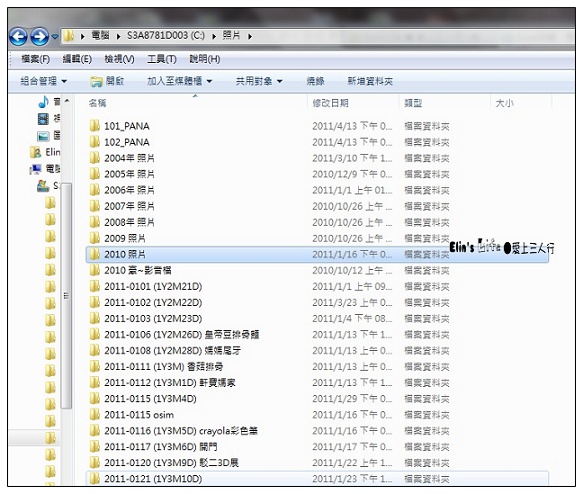583x494 pixels.
Task: Click the navigation pane scroll-up arrow
Action: click(x=67, y=101)
